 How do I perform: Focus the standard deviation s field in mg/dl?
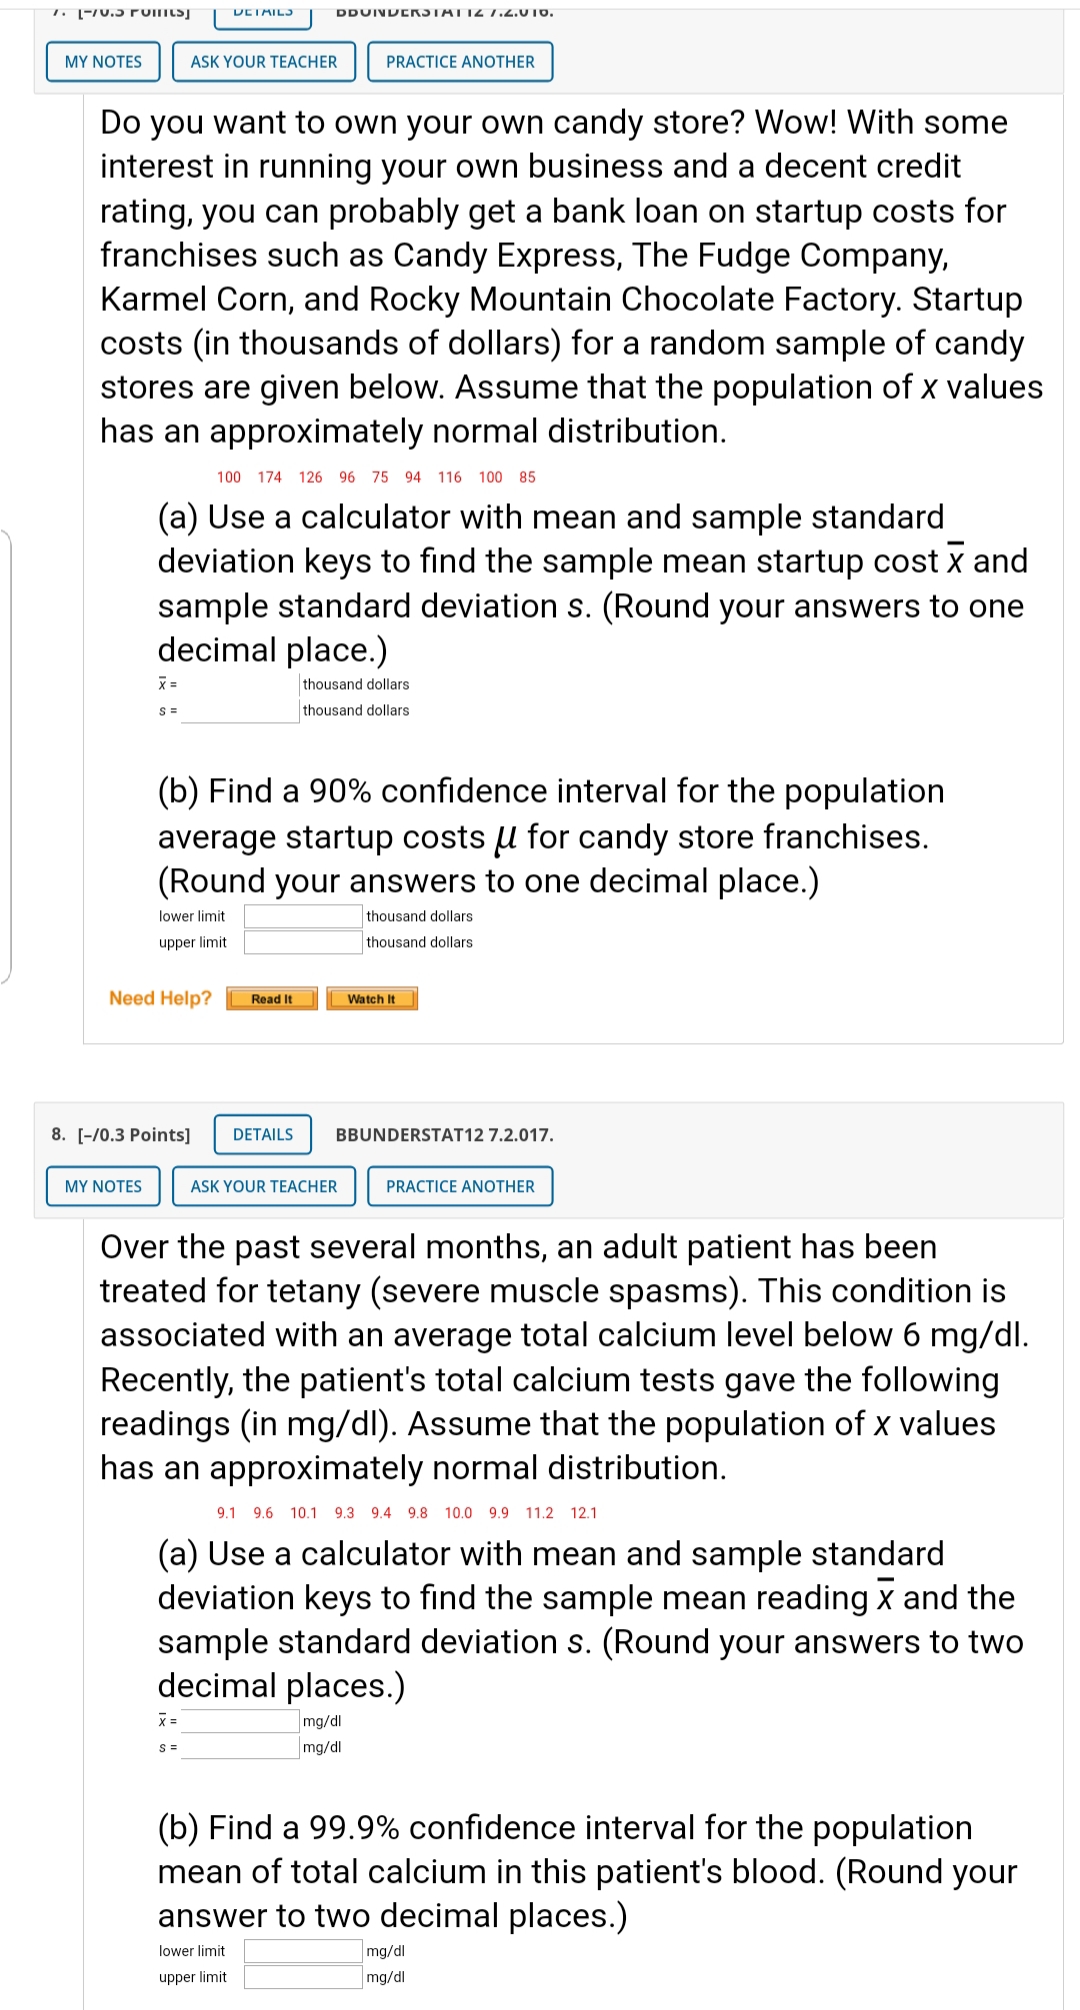(240, 1747)
